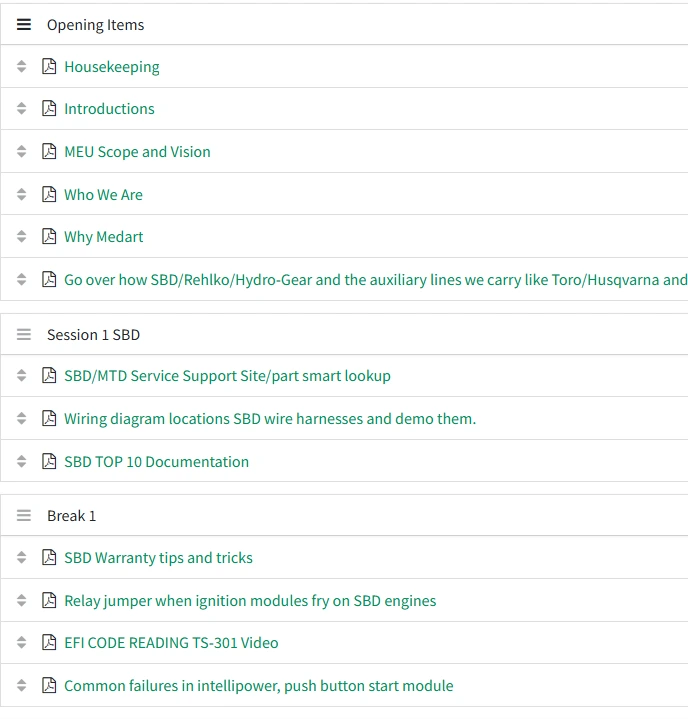Click the PDF icon beside Who We Are

pyautogui.click(x=49, y=194)
